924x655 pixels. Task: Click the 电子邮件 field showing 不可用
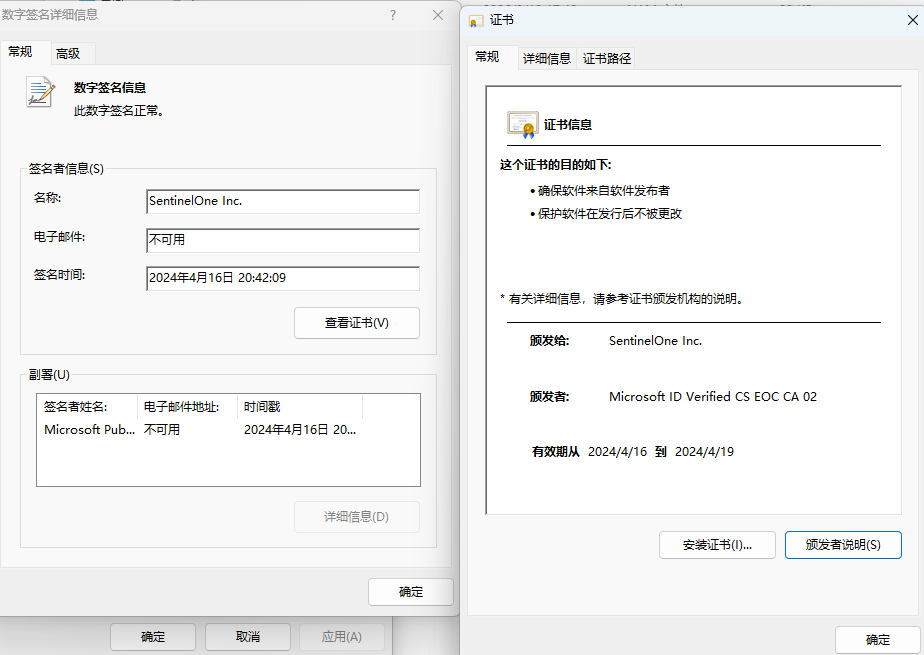(x=283, y=240)
